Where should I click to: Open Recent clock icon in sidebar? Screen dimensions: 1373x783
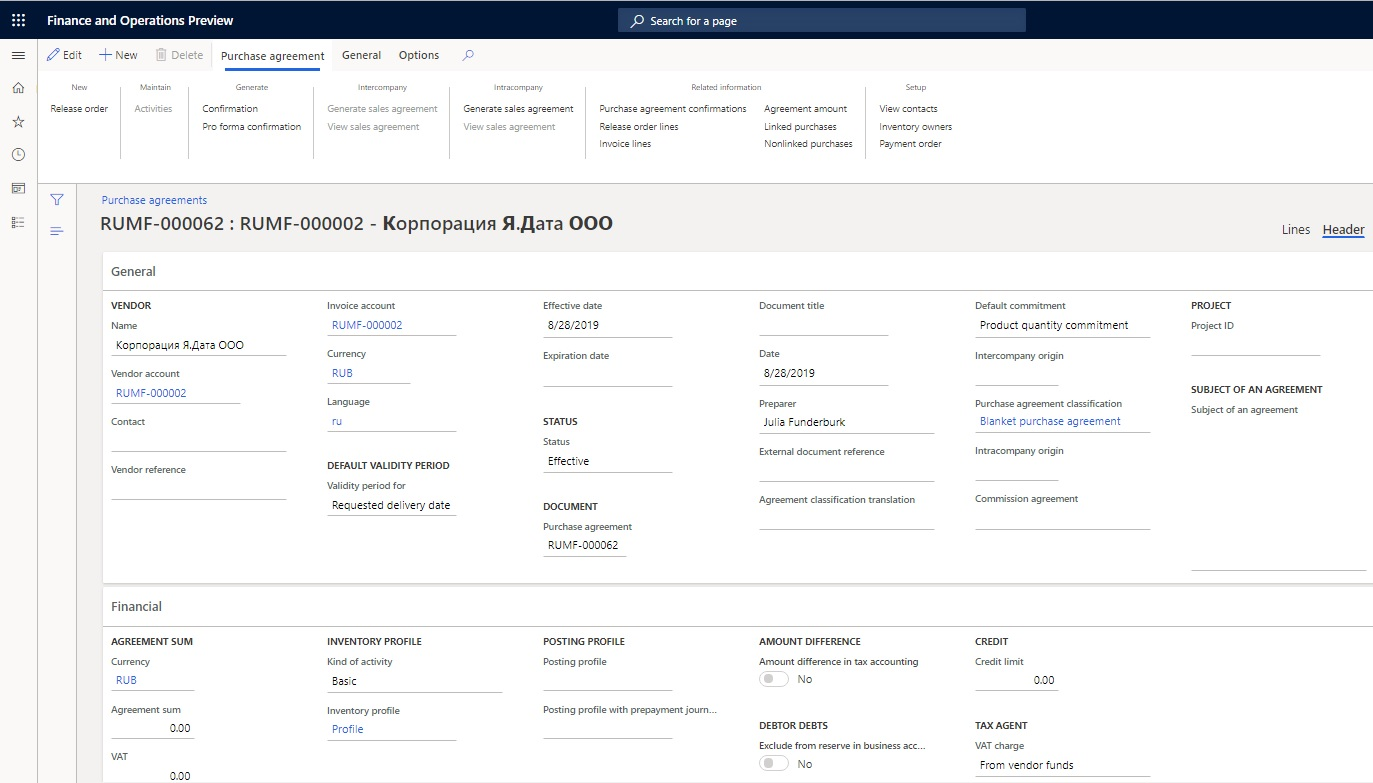point(18,155)
